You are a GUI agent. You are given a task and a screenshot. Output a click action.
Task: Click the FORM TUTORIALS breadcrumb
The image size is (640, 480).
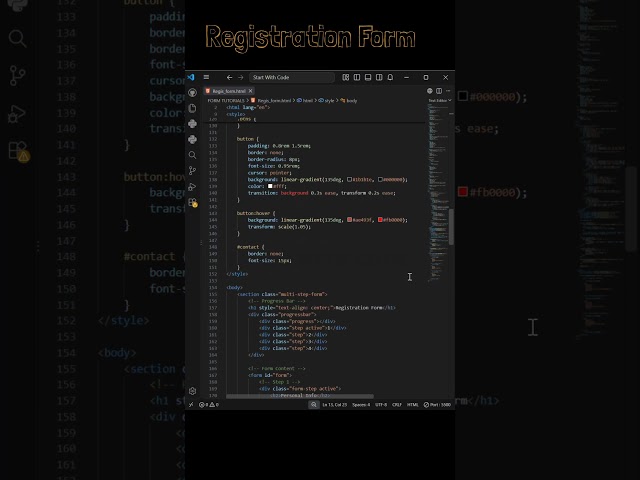click(x=226, y=100)
